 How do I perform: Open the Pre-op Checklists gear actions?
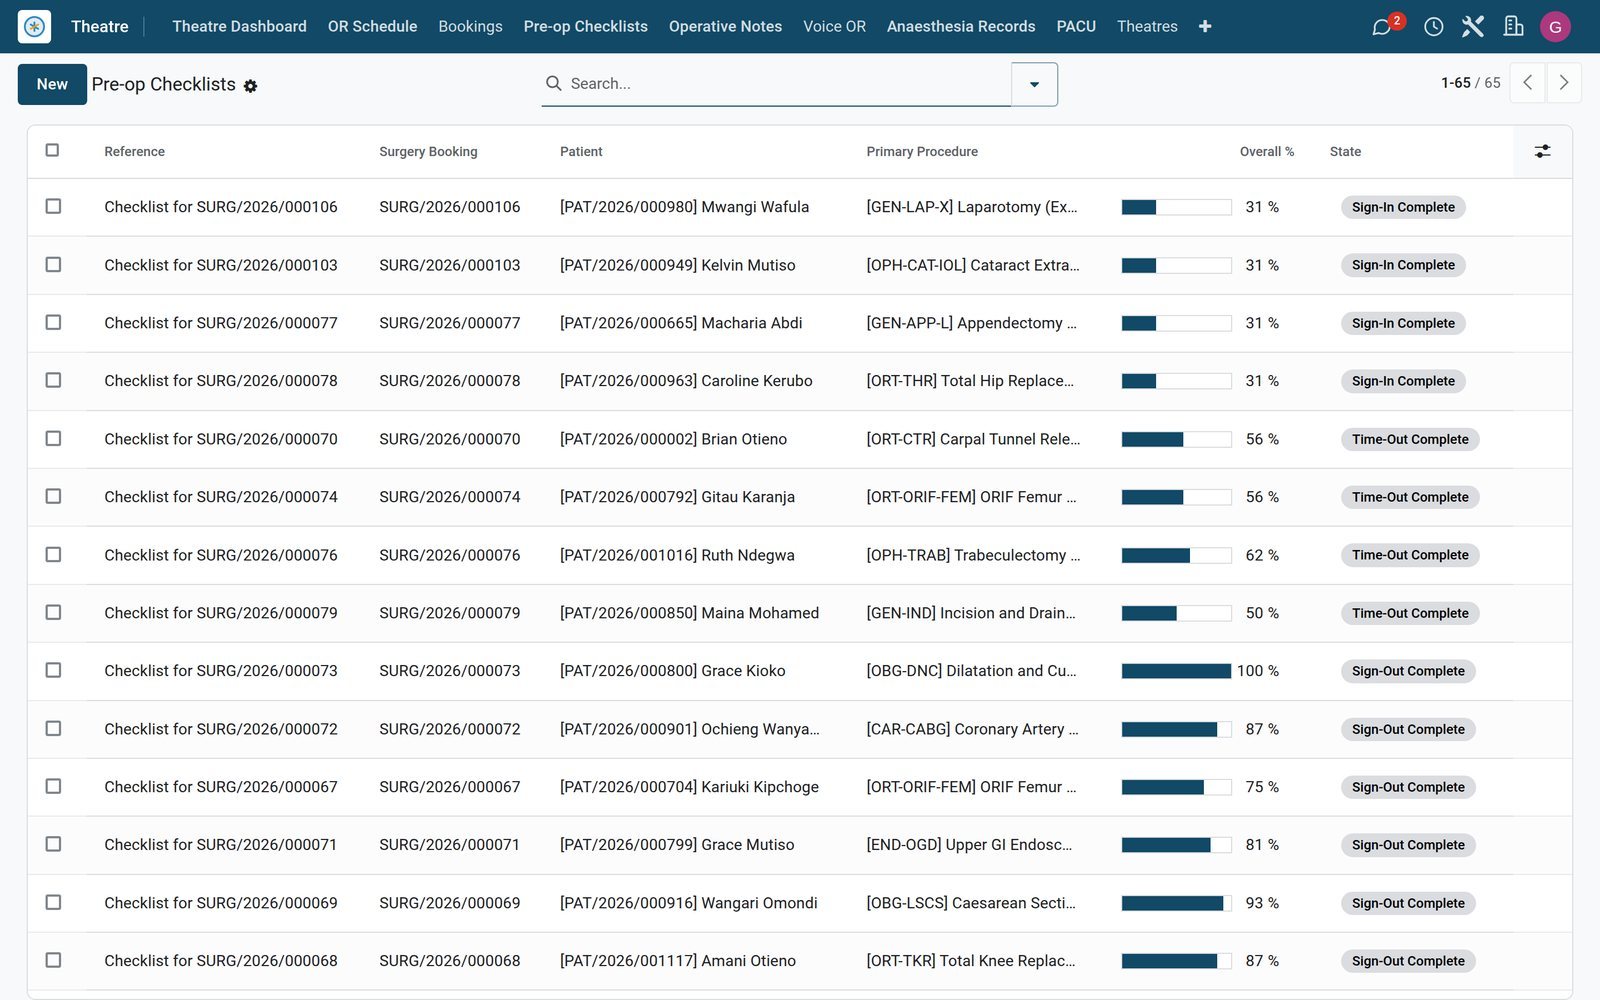(x=251, y=86)
